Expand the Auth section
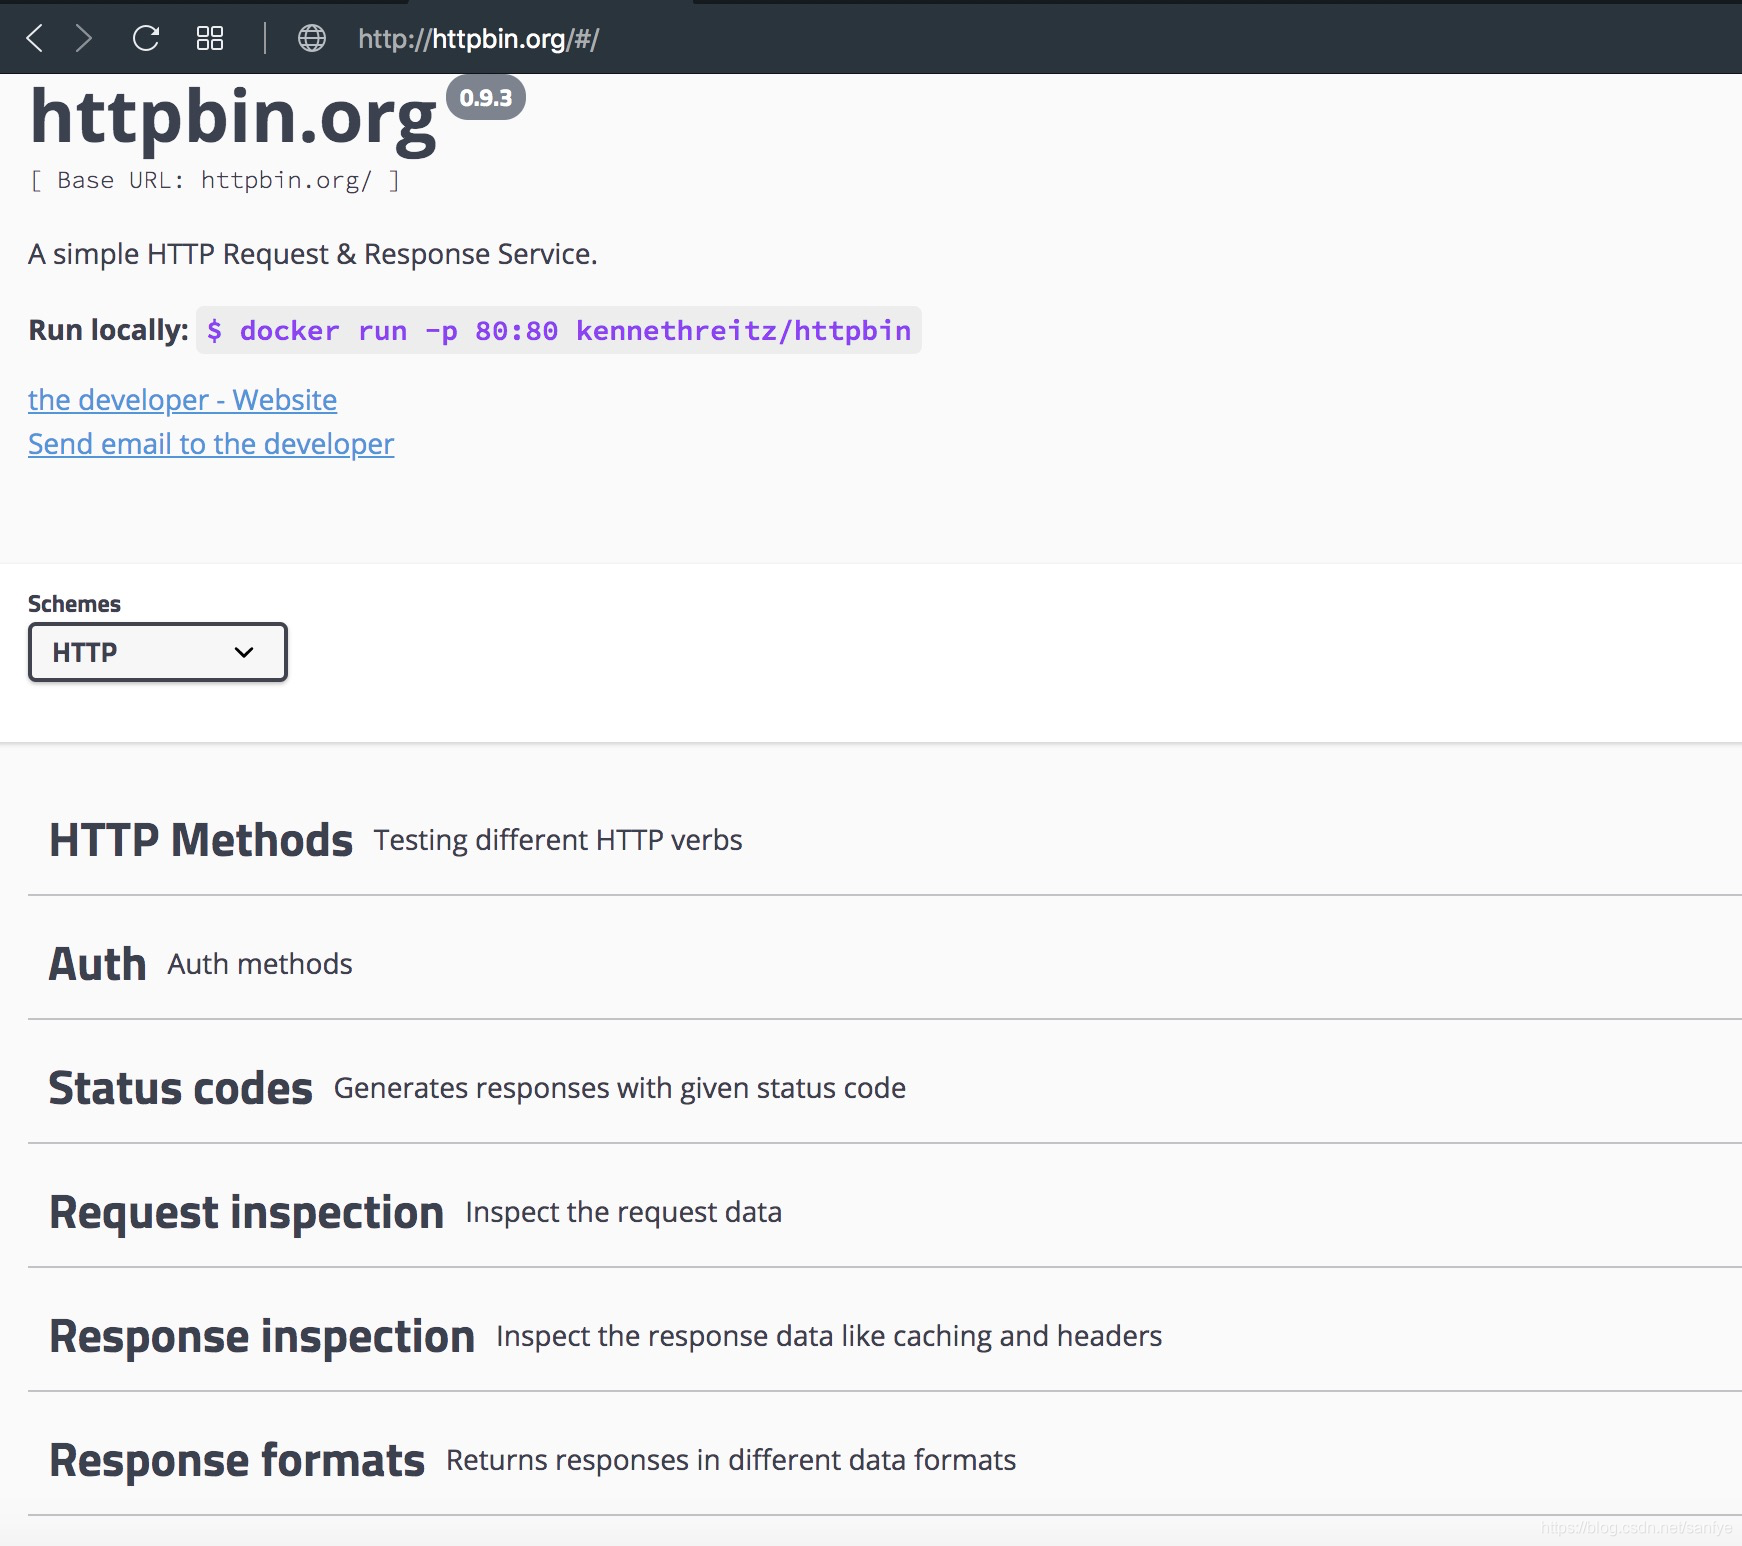 (x=885, y=964)
